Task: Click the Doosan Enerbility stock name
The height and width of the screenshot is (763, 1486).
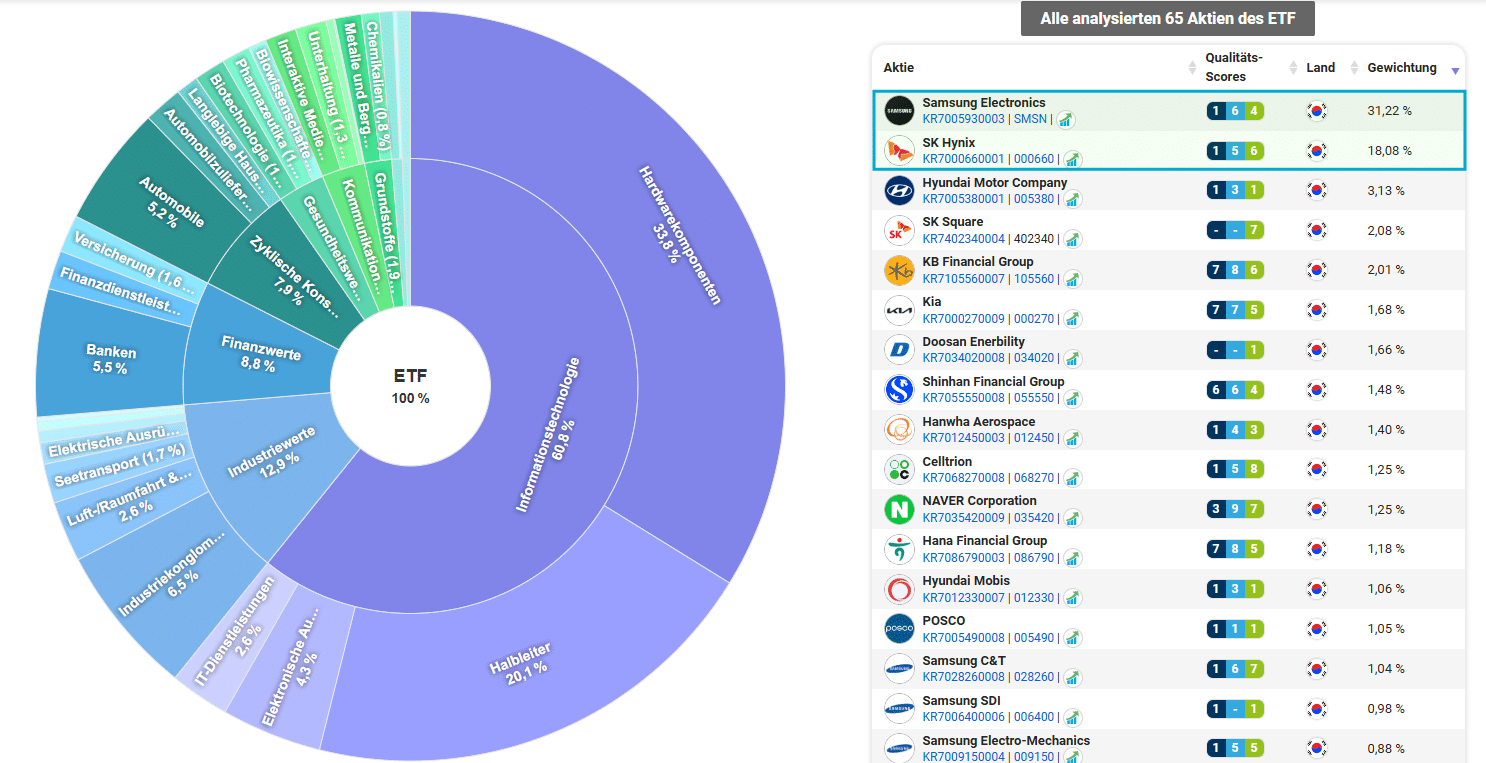Action: coord(973,342)
